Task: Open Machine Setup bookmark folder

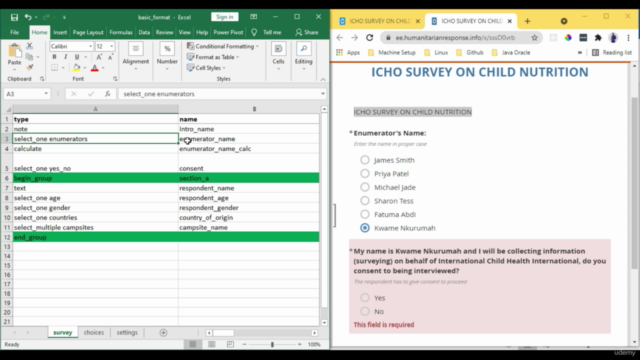Action: point(392,53)
